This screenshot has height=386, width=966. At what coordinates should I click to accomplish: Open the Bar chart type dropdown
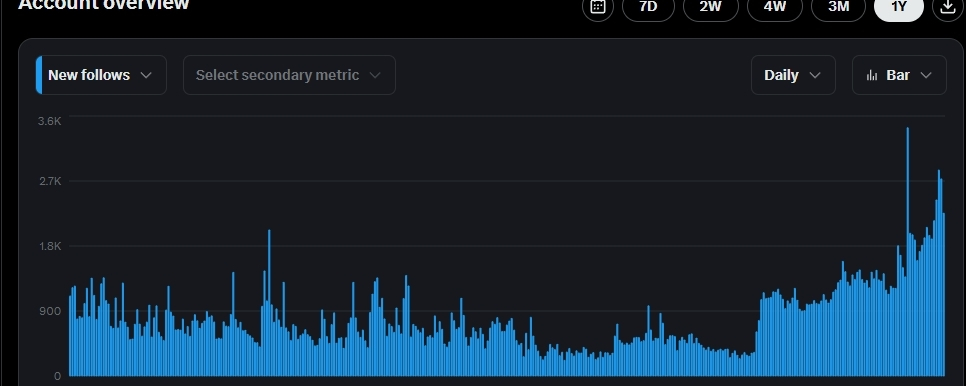tap(899, 75)
